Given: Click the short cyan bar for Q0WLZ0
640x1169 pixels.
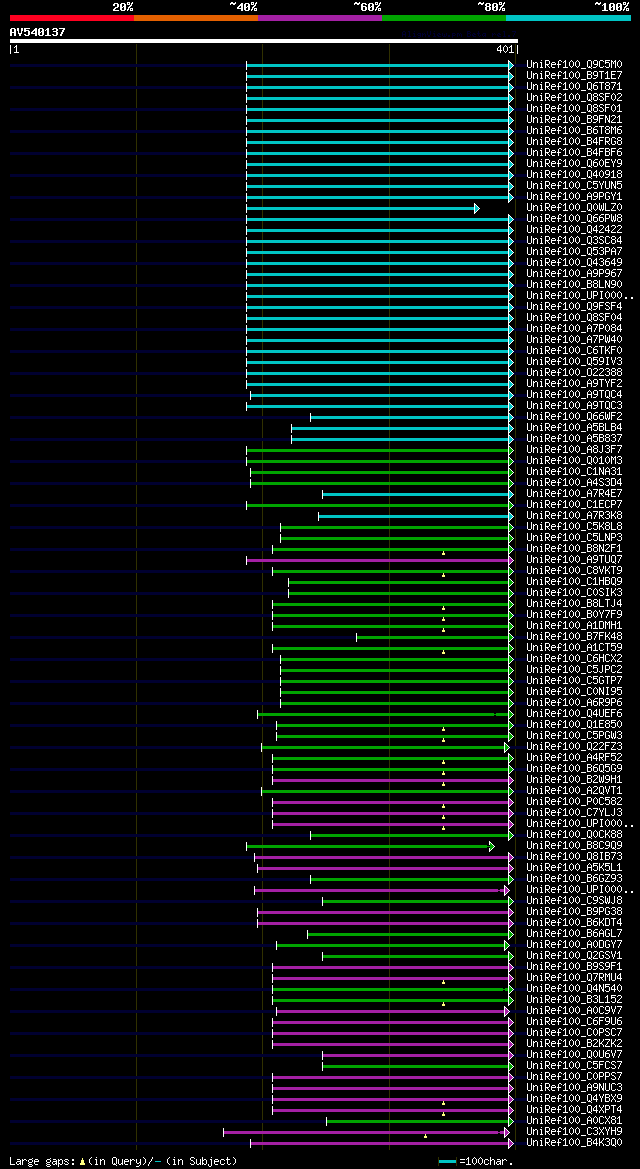Looking at the screenshot, I should coord(363,208).
